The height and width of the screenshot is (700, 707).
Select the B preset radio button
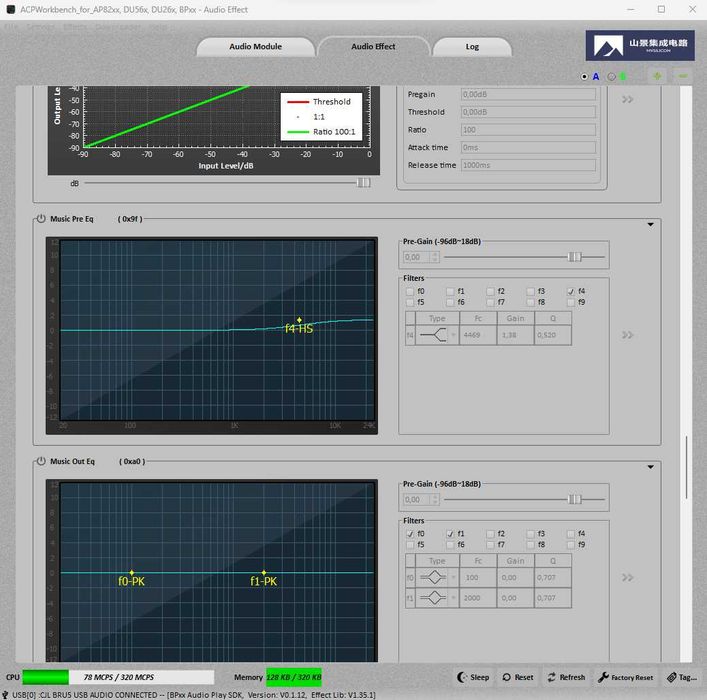click(611, 77)
